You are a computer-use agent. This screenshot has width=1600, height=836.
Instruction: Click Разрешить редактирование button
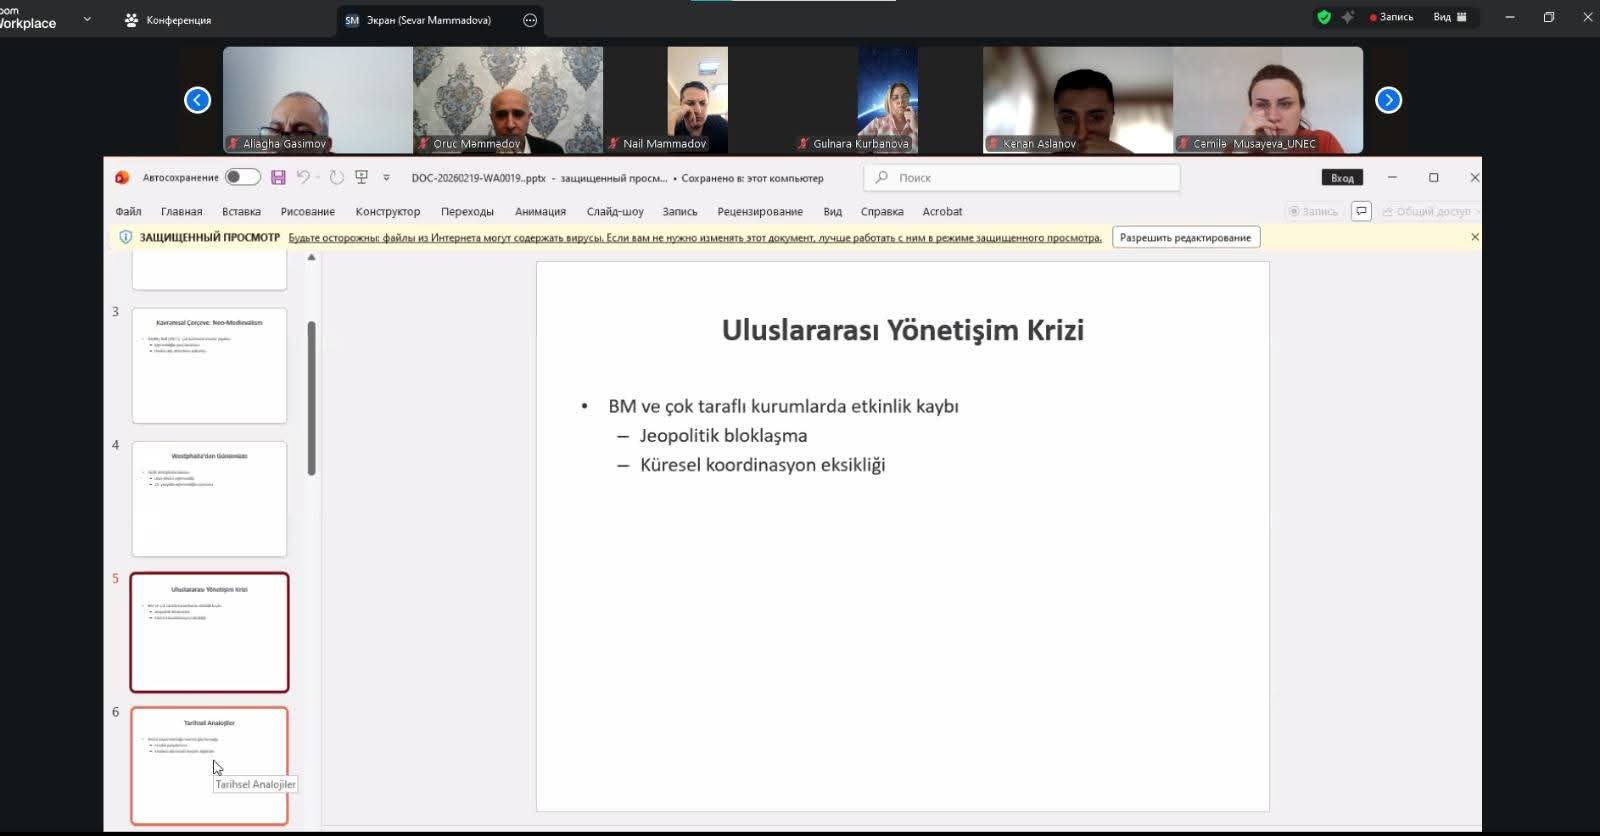[x=1185, y=237]
